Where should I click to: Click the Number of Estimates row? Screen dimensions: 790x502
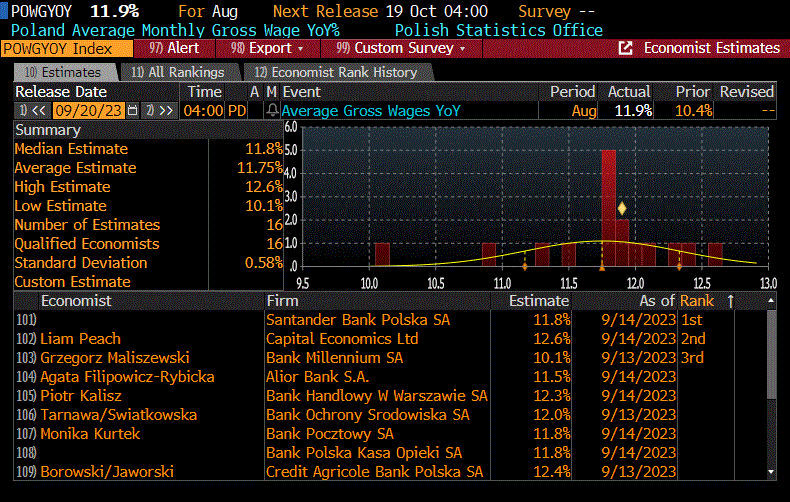tap(148, 225)
